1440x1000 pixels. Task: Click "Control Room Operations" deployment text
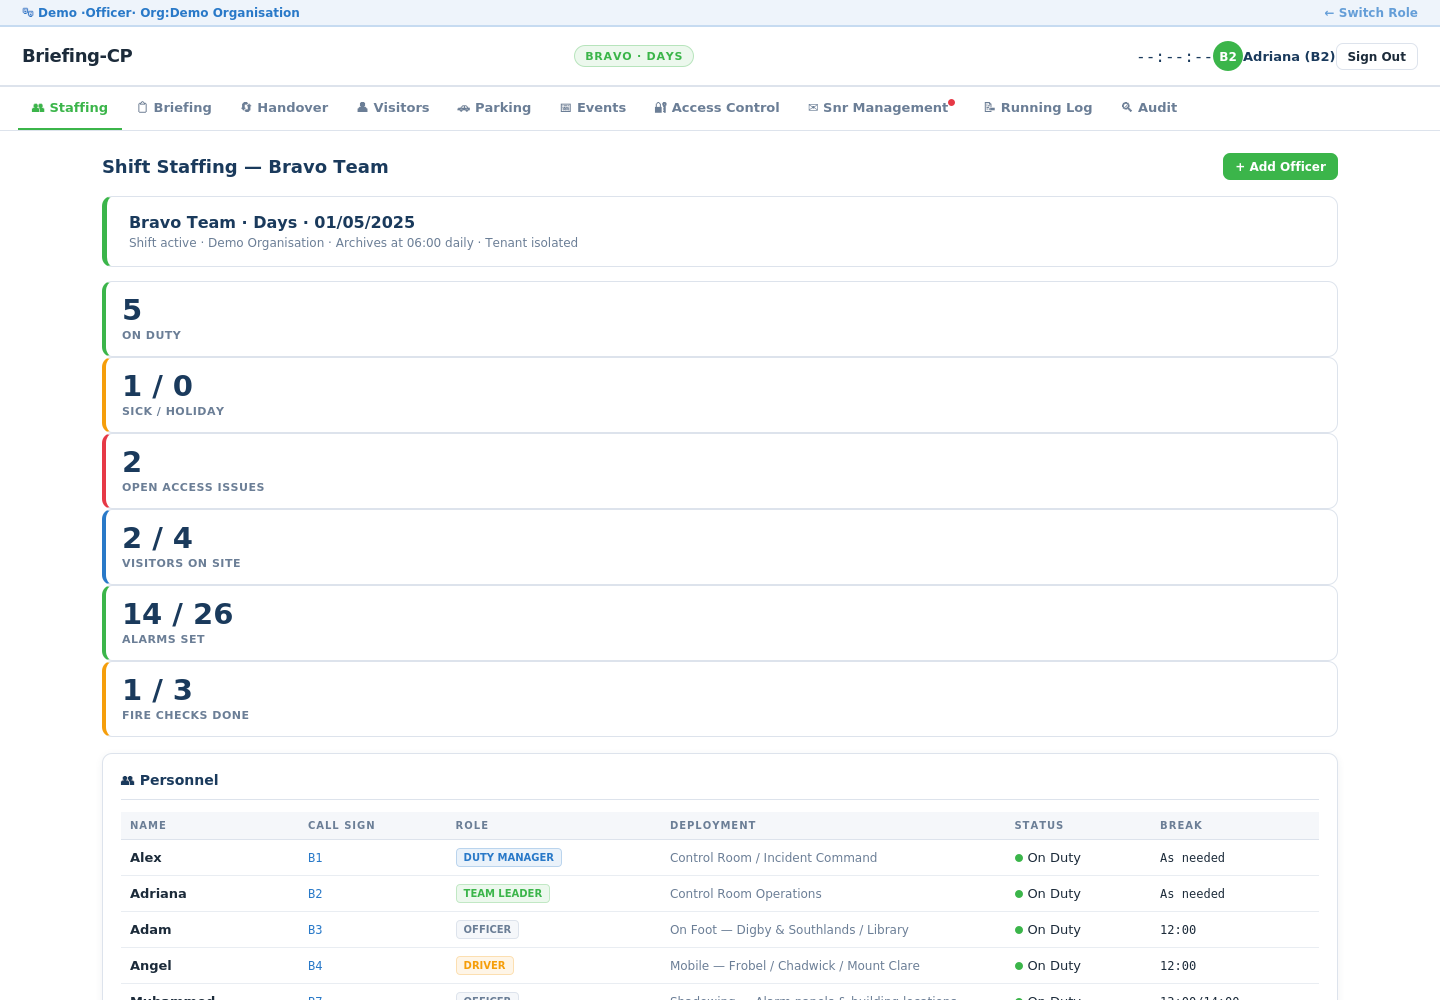pyautogui.click(x=746, y=894)
